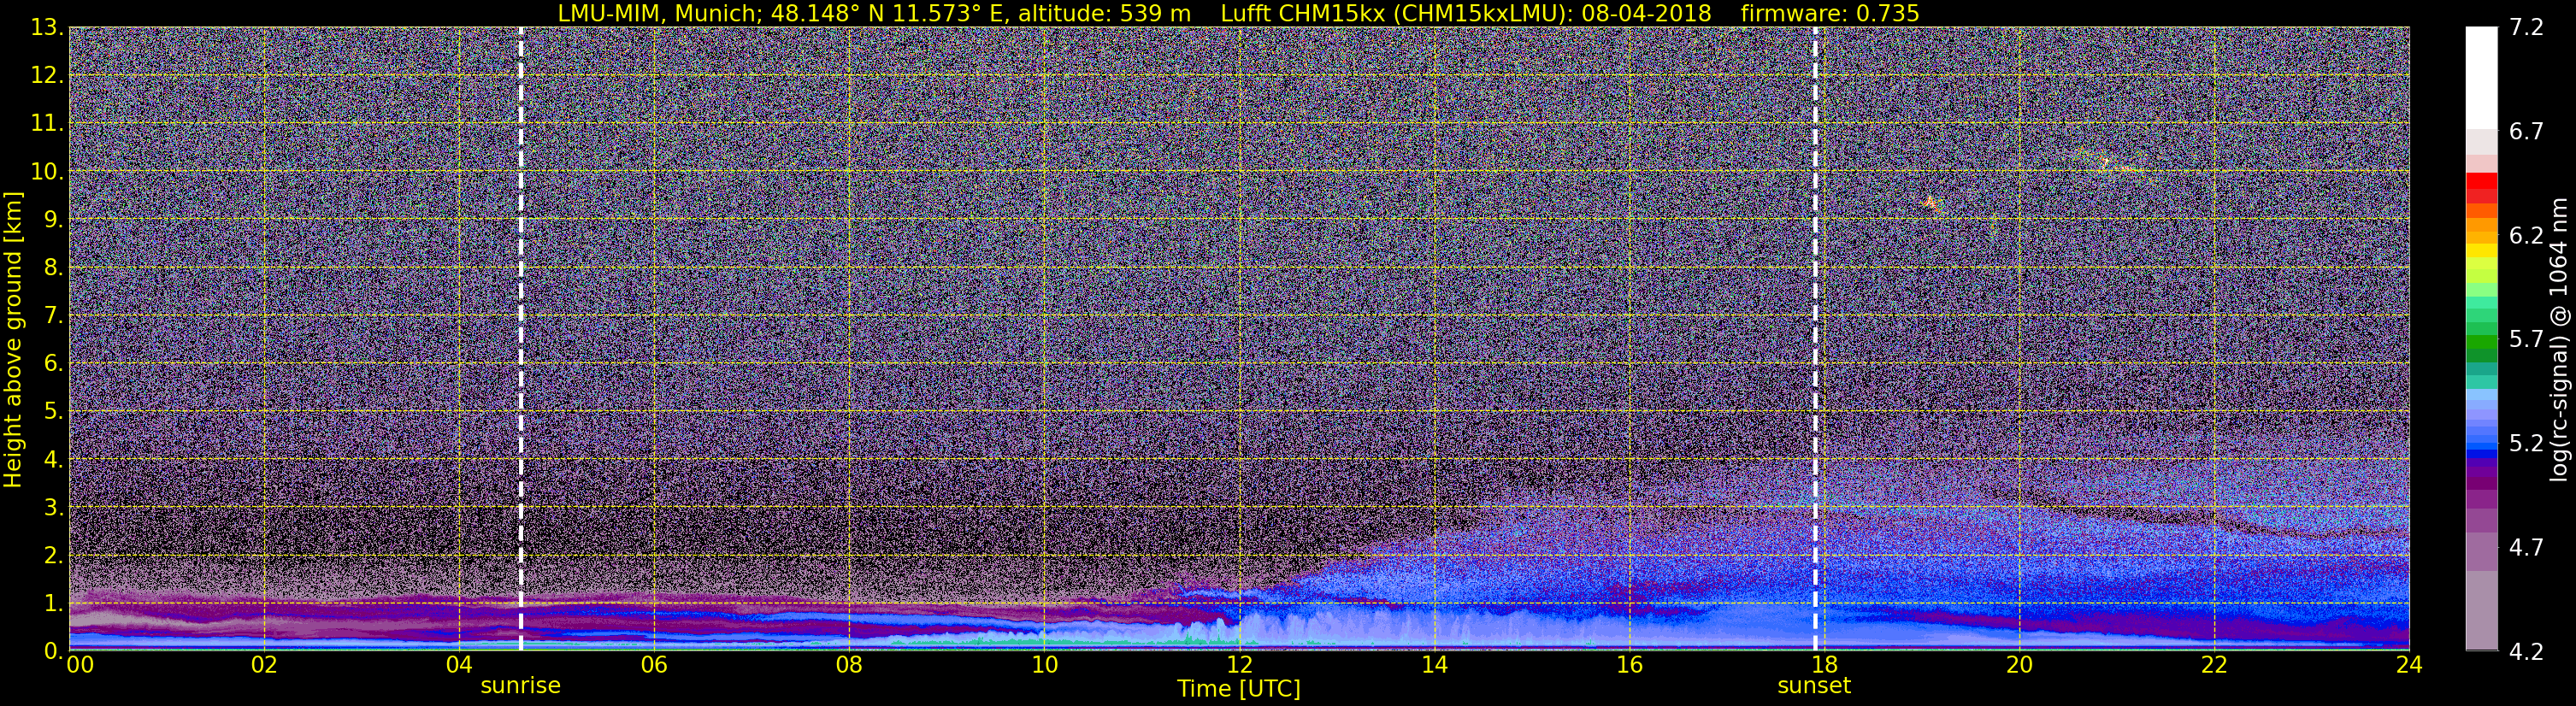Click the 04 tick label on the time axis
Viewport: 2576px width, 706px height.
point(459,665)
